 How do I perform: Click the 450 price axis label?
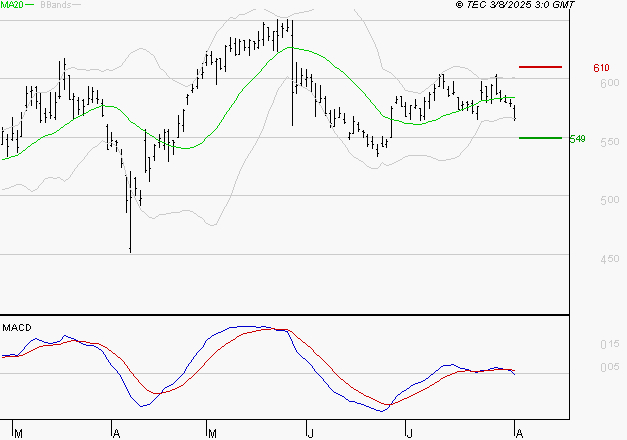[610, 259]
